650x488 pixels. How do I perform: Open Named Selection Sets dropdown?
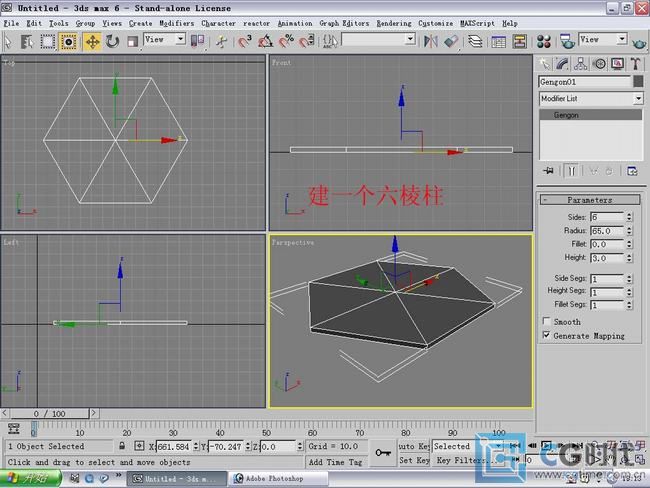[378, 39]
